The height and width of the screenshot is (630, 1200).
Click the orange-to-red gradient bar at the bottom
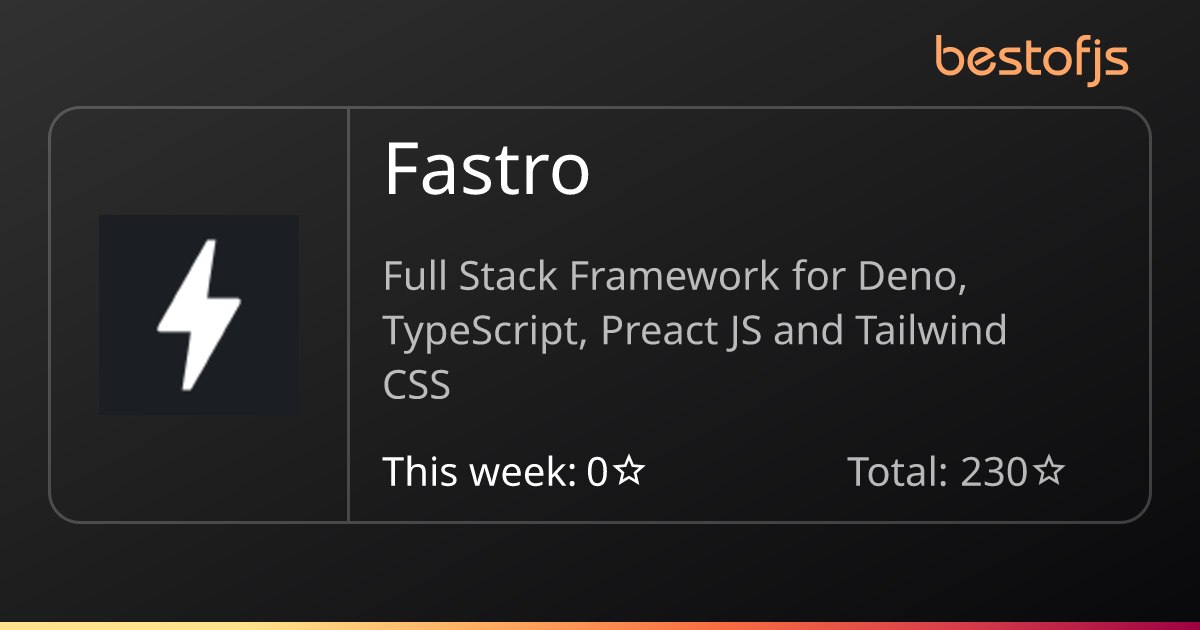(600, 626)
